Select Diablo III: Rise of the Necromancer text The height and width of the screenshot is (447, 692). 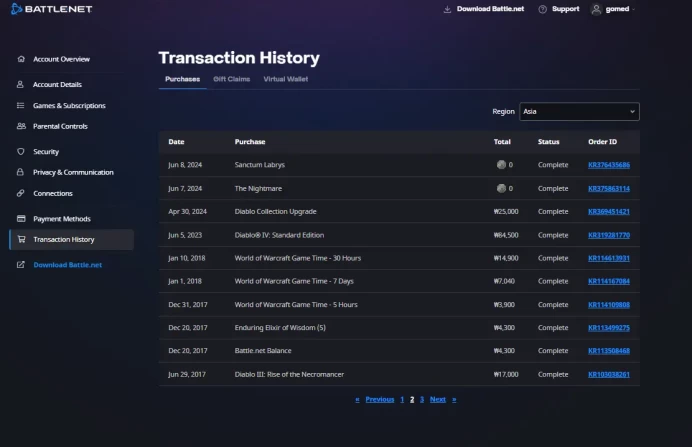[289, 374]
